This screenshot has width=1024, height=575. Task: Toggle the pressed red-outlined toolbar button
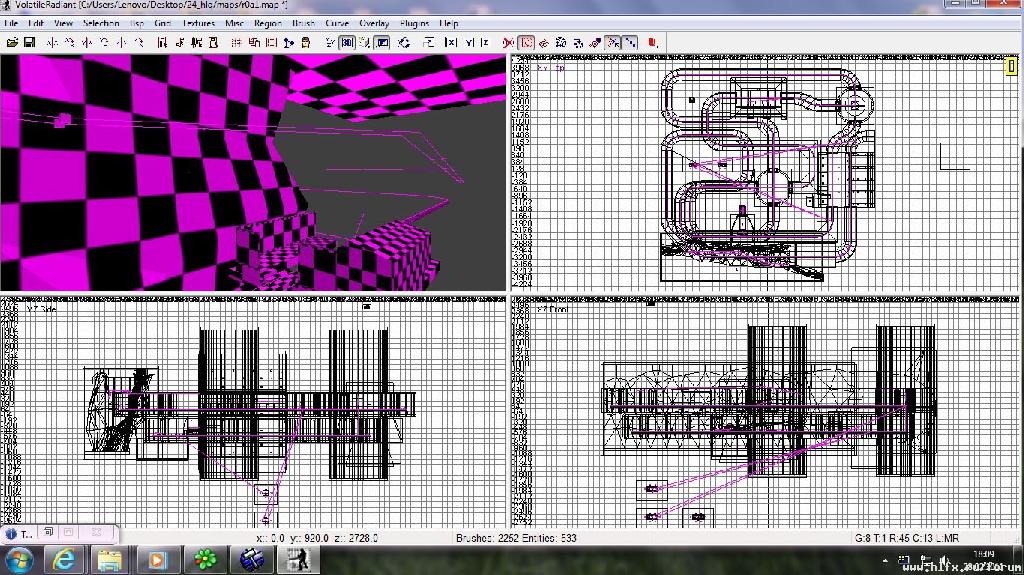[526, 43]
